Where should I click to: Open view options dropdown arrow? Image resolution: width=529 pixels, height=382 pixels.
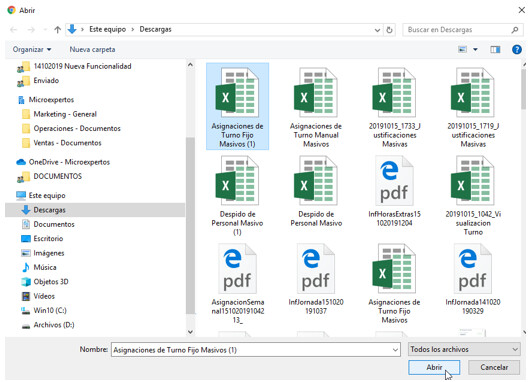(x=475, y=50)
